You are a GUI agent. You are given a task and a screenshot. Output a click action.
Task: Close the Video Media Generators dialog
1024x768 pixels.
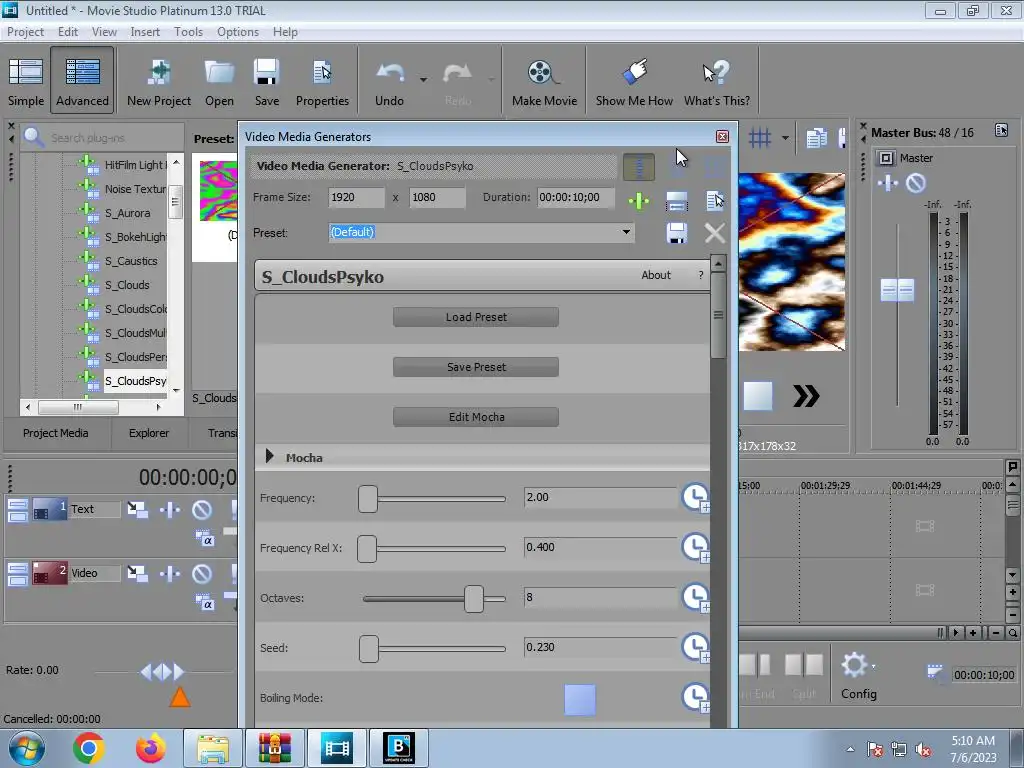722,136
